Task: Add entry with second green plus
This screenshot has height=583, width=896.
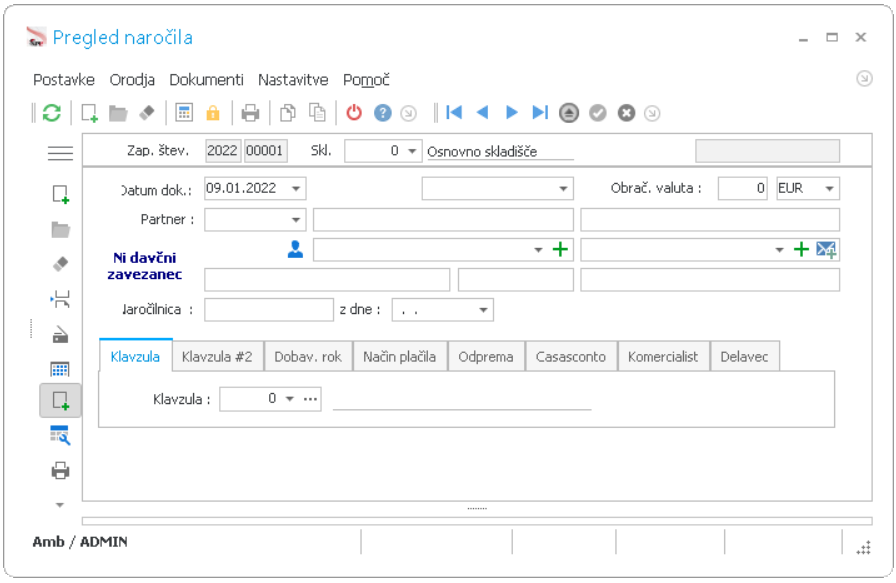Action: coord(802,249)
